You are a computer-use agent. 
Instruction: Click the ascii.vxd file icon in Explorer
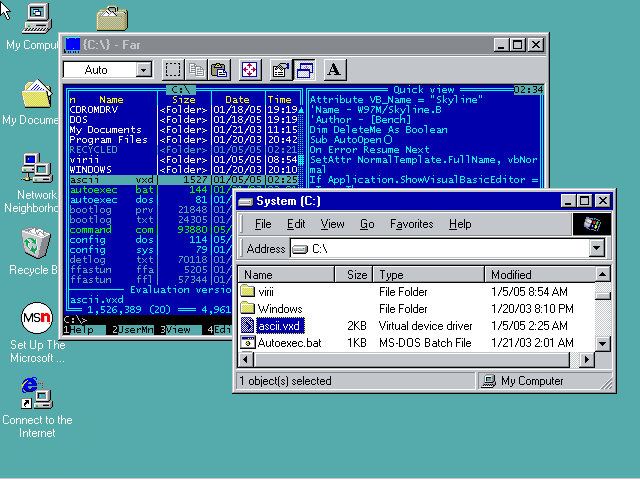point(247,325)
